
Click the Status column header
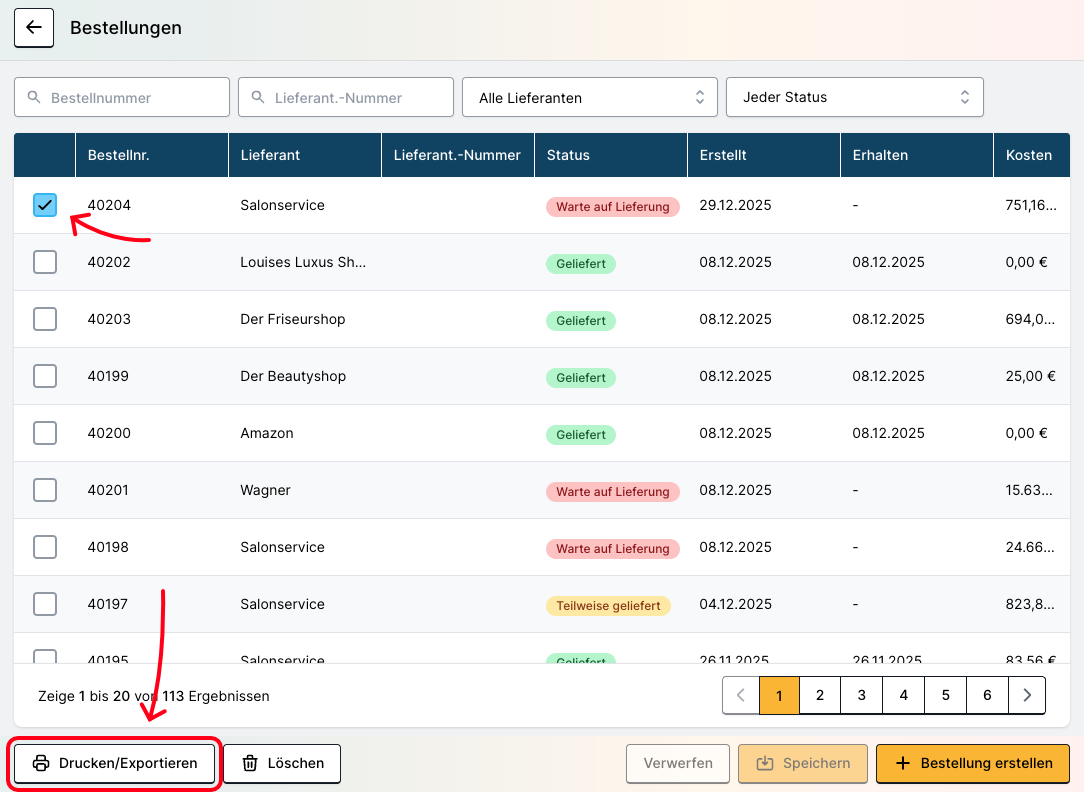(x=567, y=155)
